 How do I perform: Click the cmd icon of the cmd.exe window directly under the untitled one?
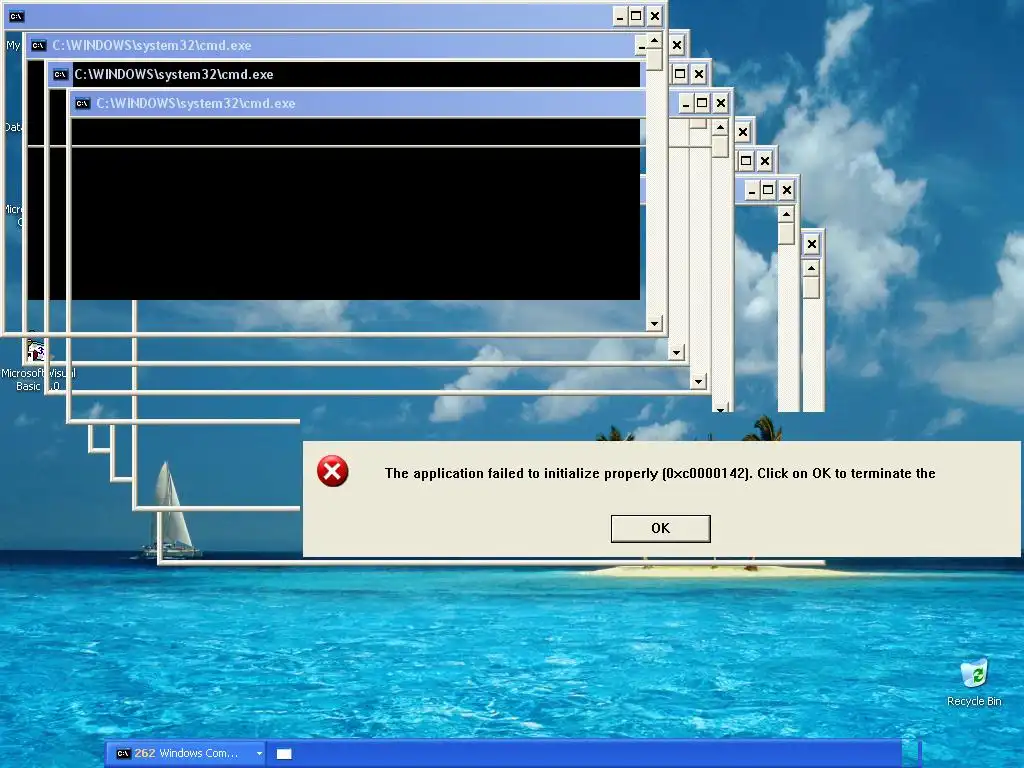tap(39, 45)
